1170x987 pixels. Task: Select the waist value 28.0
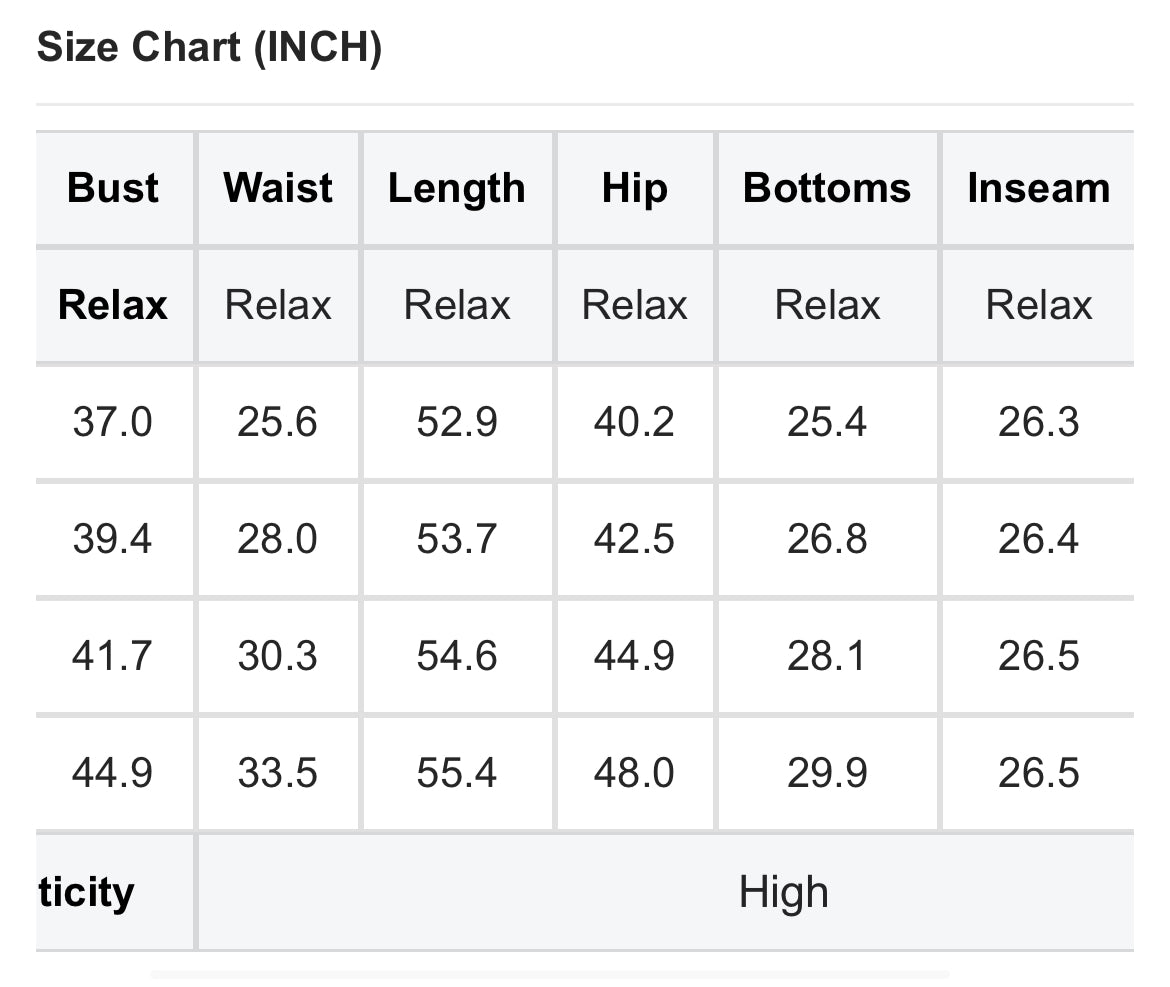pyautogui.click(x=278, y=539)
